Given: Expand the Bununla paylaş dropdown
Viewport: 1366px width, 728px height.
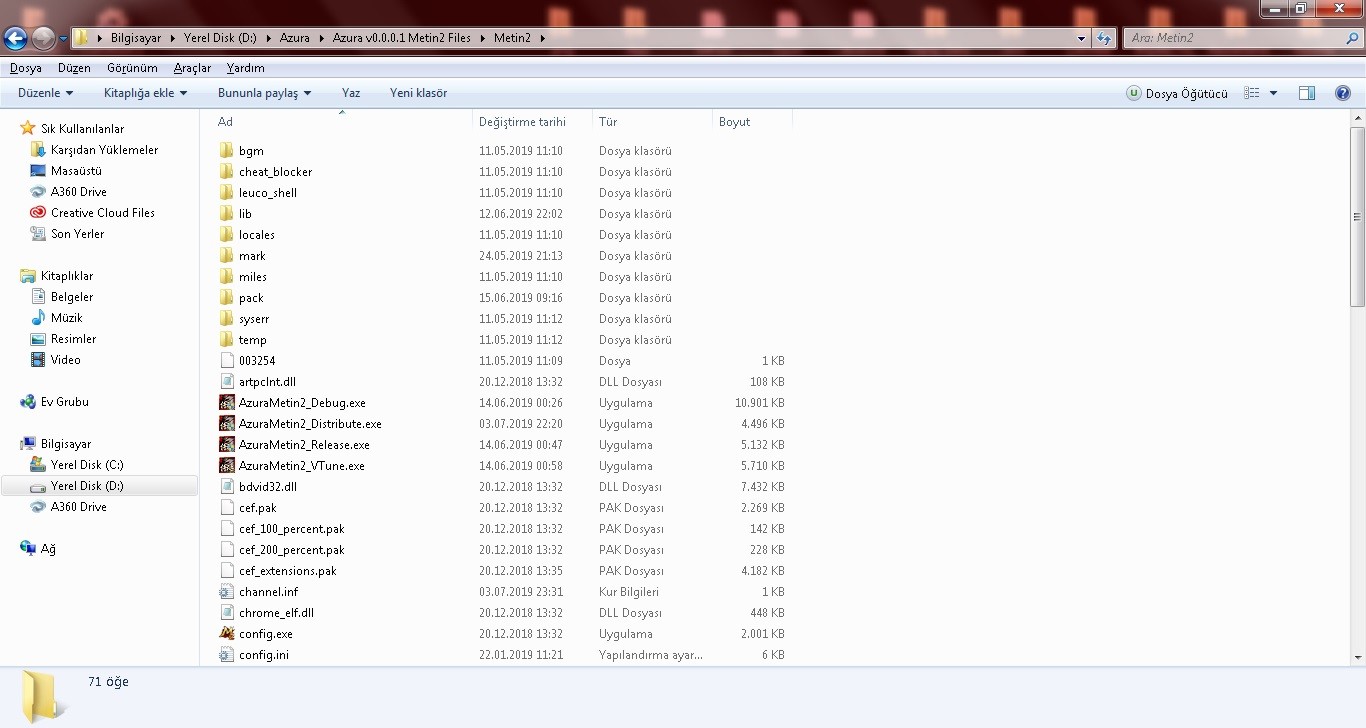Looking at the screenshot, I should click(x=264, y=93).
